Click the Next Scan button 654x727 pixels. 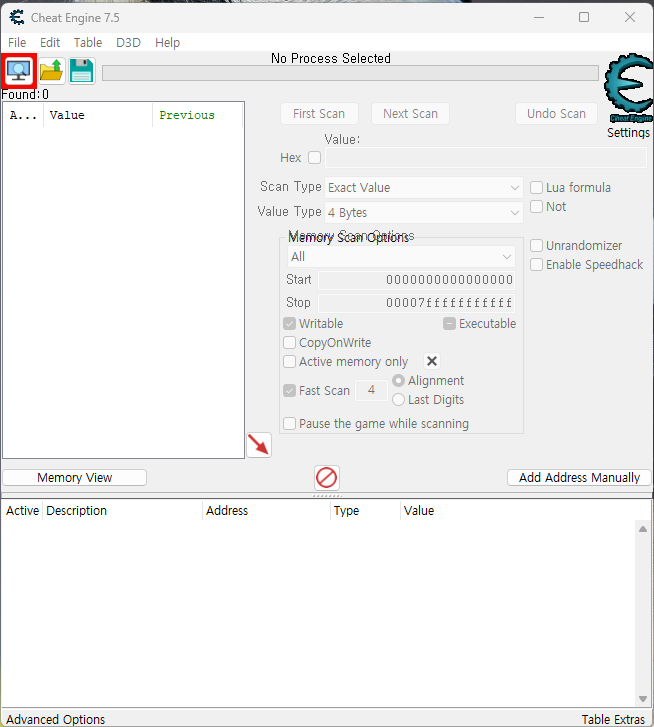pyautogui.click(x=410, y=114)
